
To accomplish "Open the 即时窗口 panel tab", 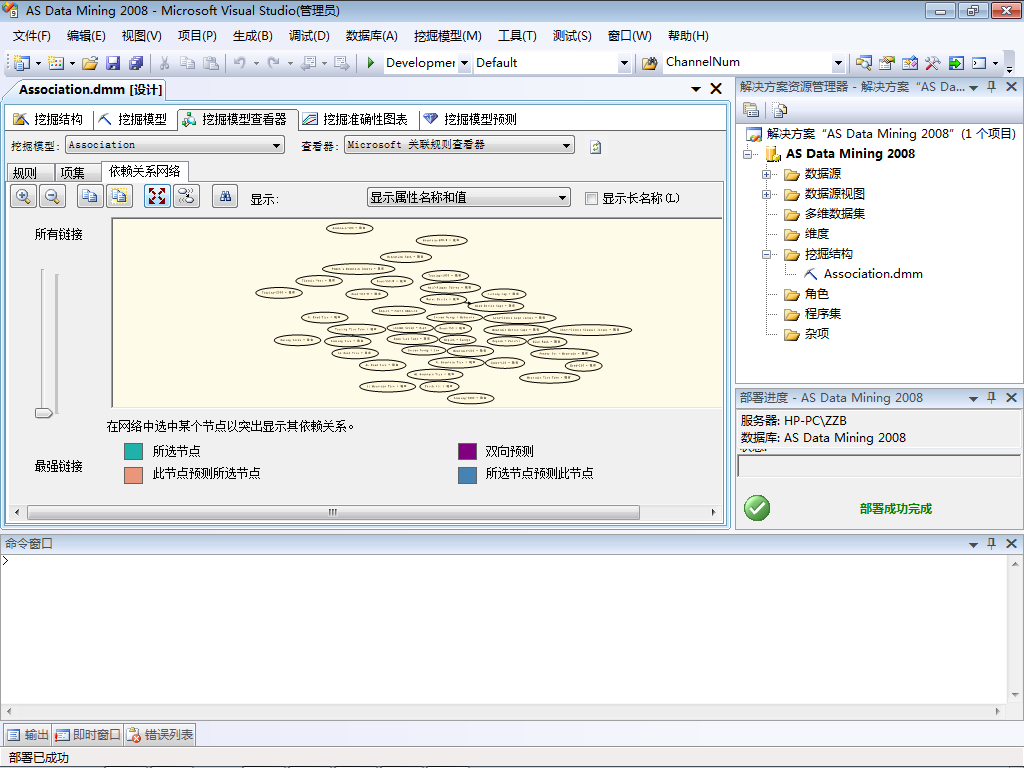I will click(x=88, y=735).
